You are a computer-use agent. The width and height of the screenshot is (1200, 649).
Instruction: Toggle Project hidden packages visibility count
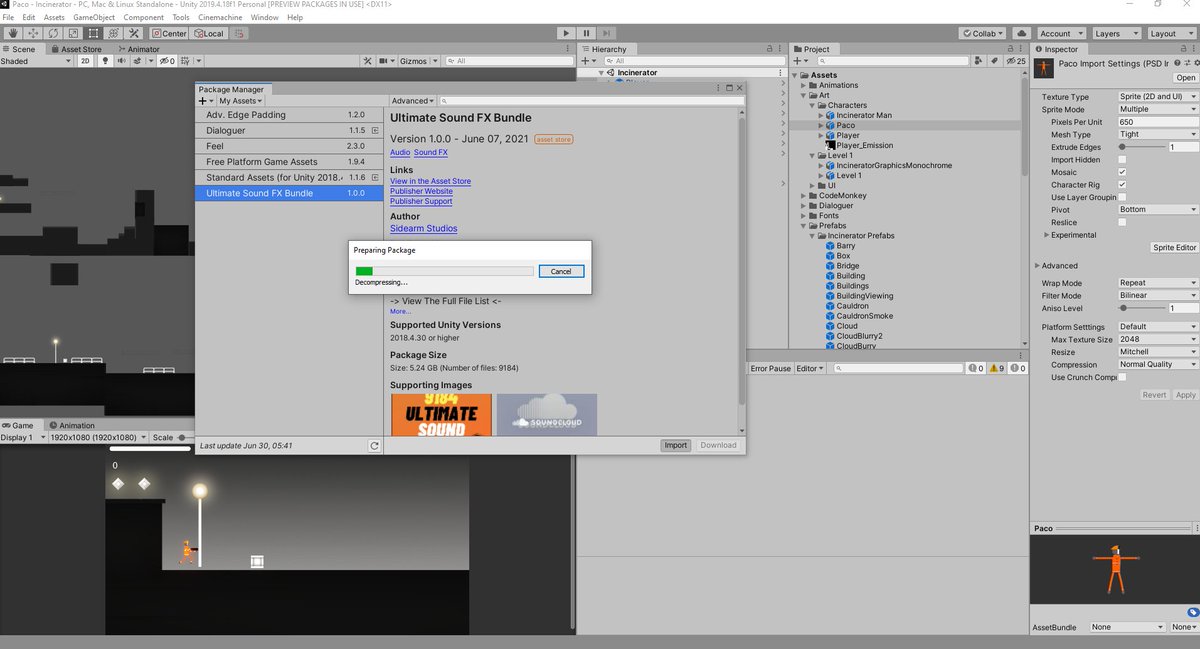[1018, 61]
